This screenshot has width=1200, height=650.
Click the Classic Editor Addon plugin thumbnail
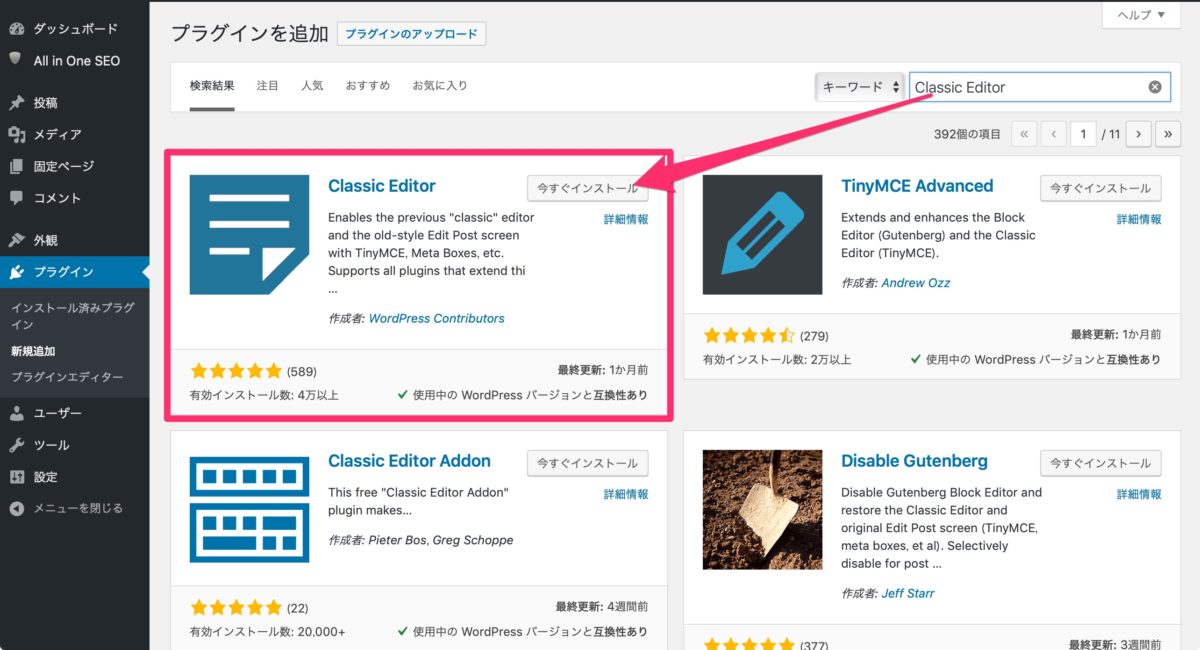click(249, 510)
